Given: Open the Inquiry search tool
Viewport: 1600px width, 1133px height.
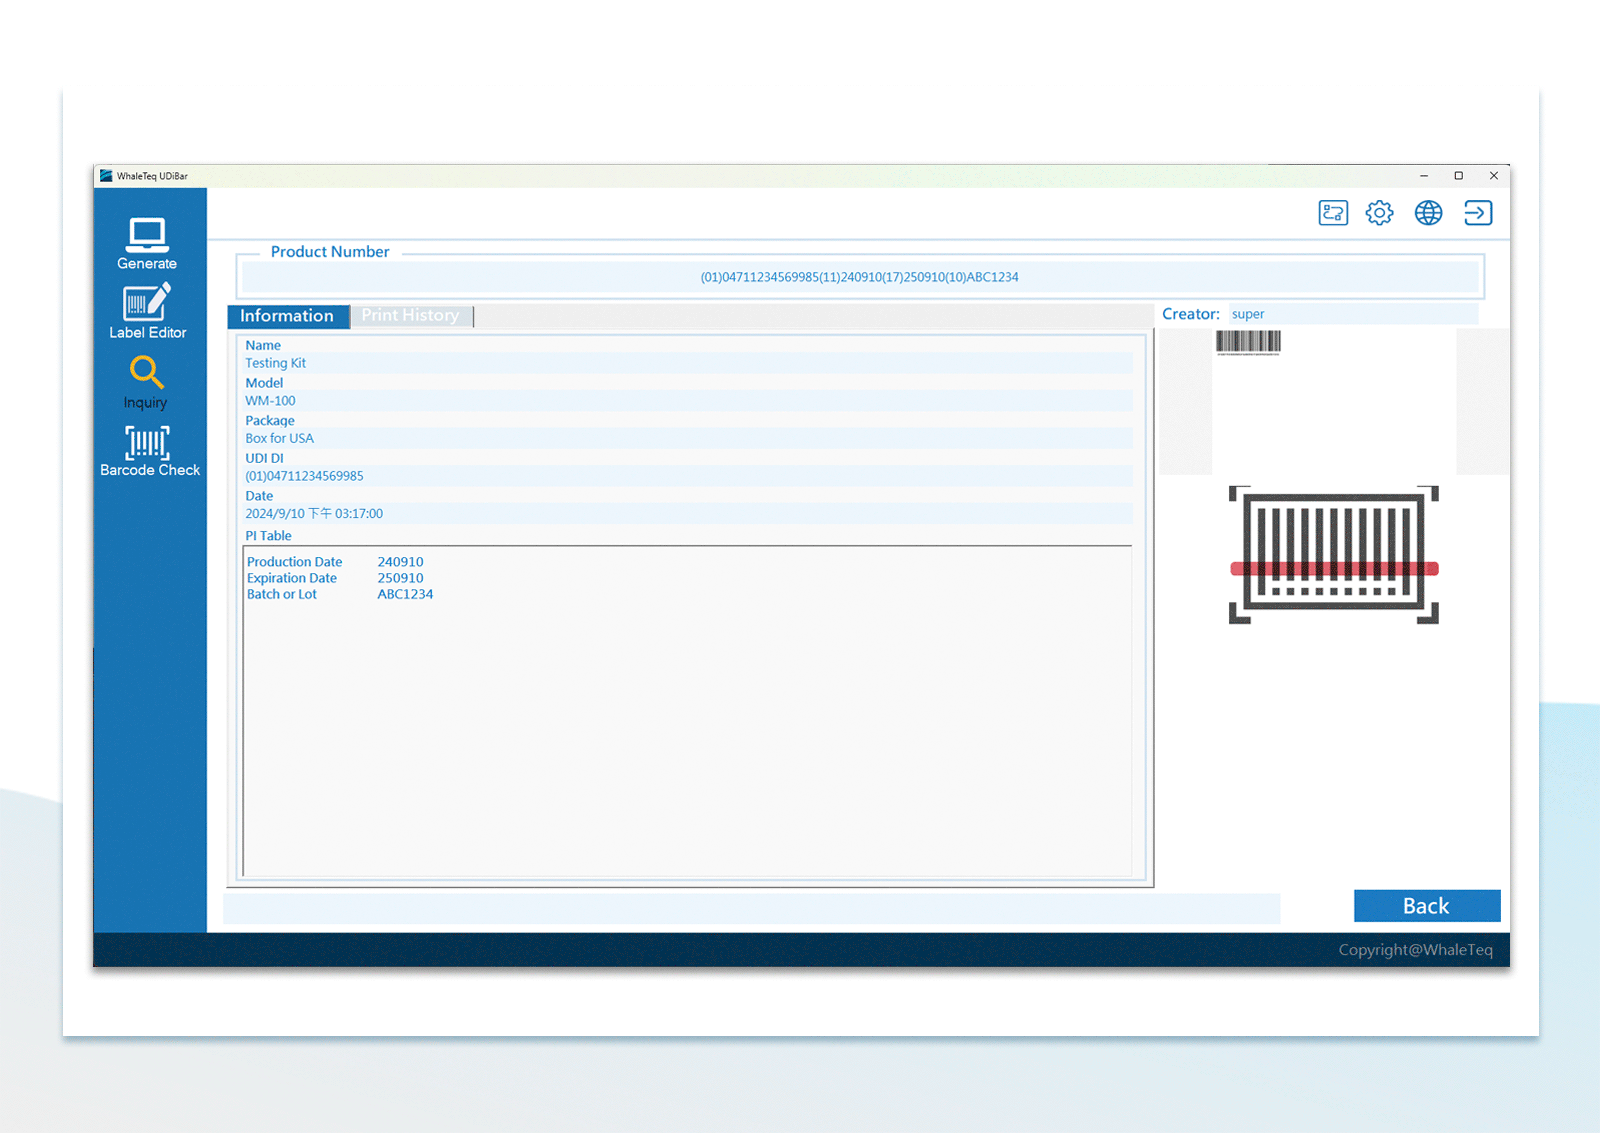Looking at the screenshot, I should point(146,382).
